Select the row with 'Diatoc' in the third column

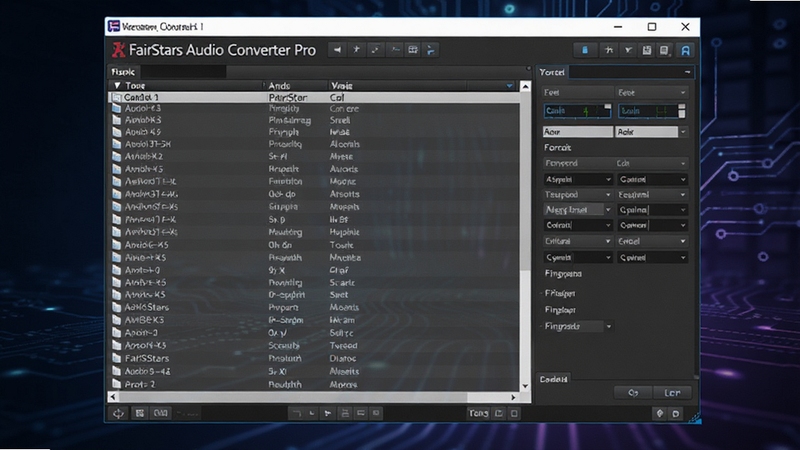coord(313,358)
